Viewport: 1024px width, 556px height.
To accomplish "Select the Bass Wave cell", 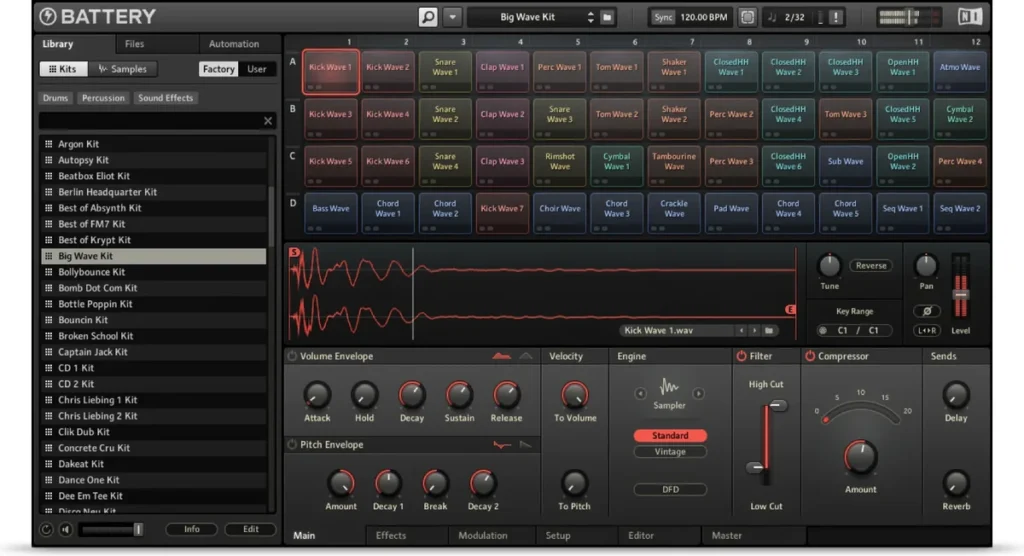I will pos(330,213).
